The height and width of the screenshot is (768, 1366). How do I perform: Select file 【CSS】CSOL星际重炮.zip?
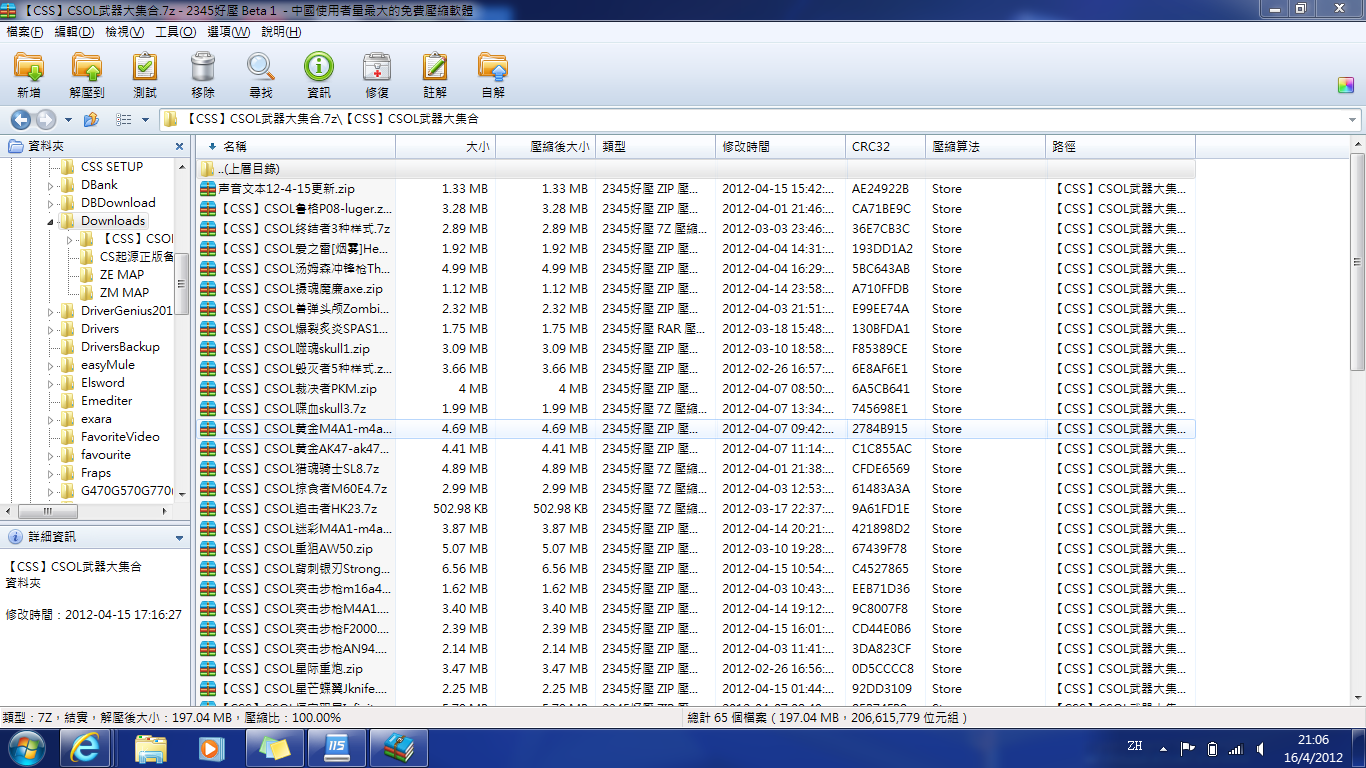point(696,668)
